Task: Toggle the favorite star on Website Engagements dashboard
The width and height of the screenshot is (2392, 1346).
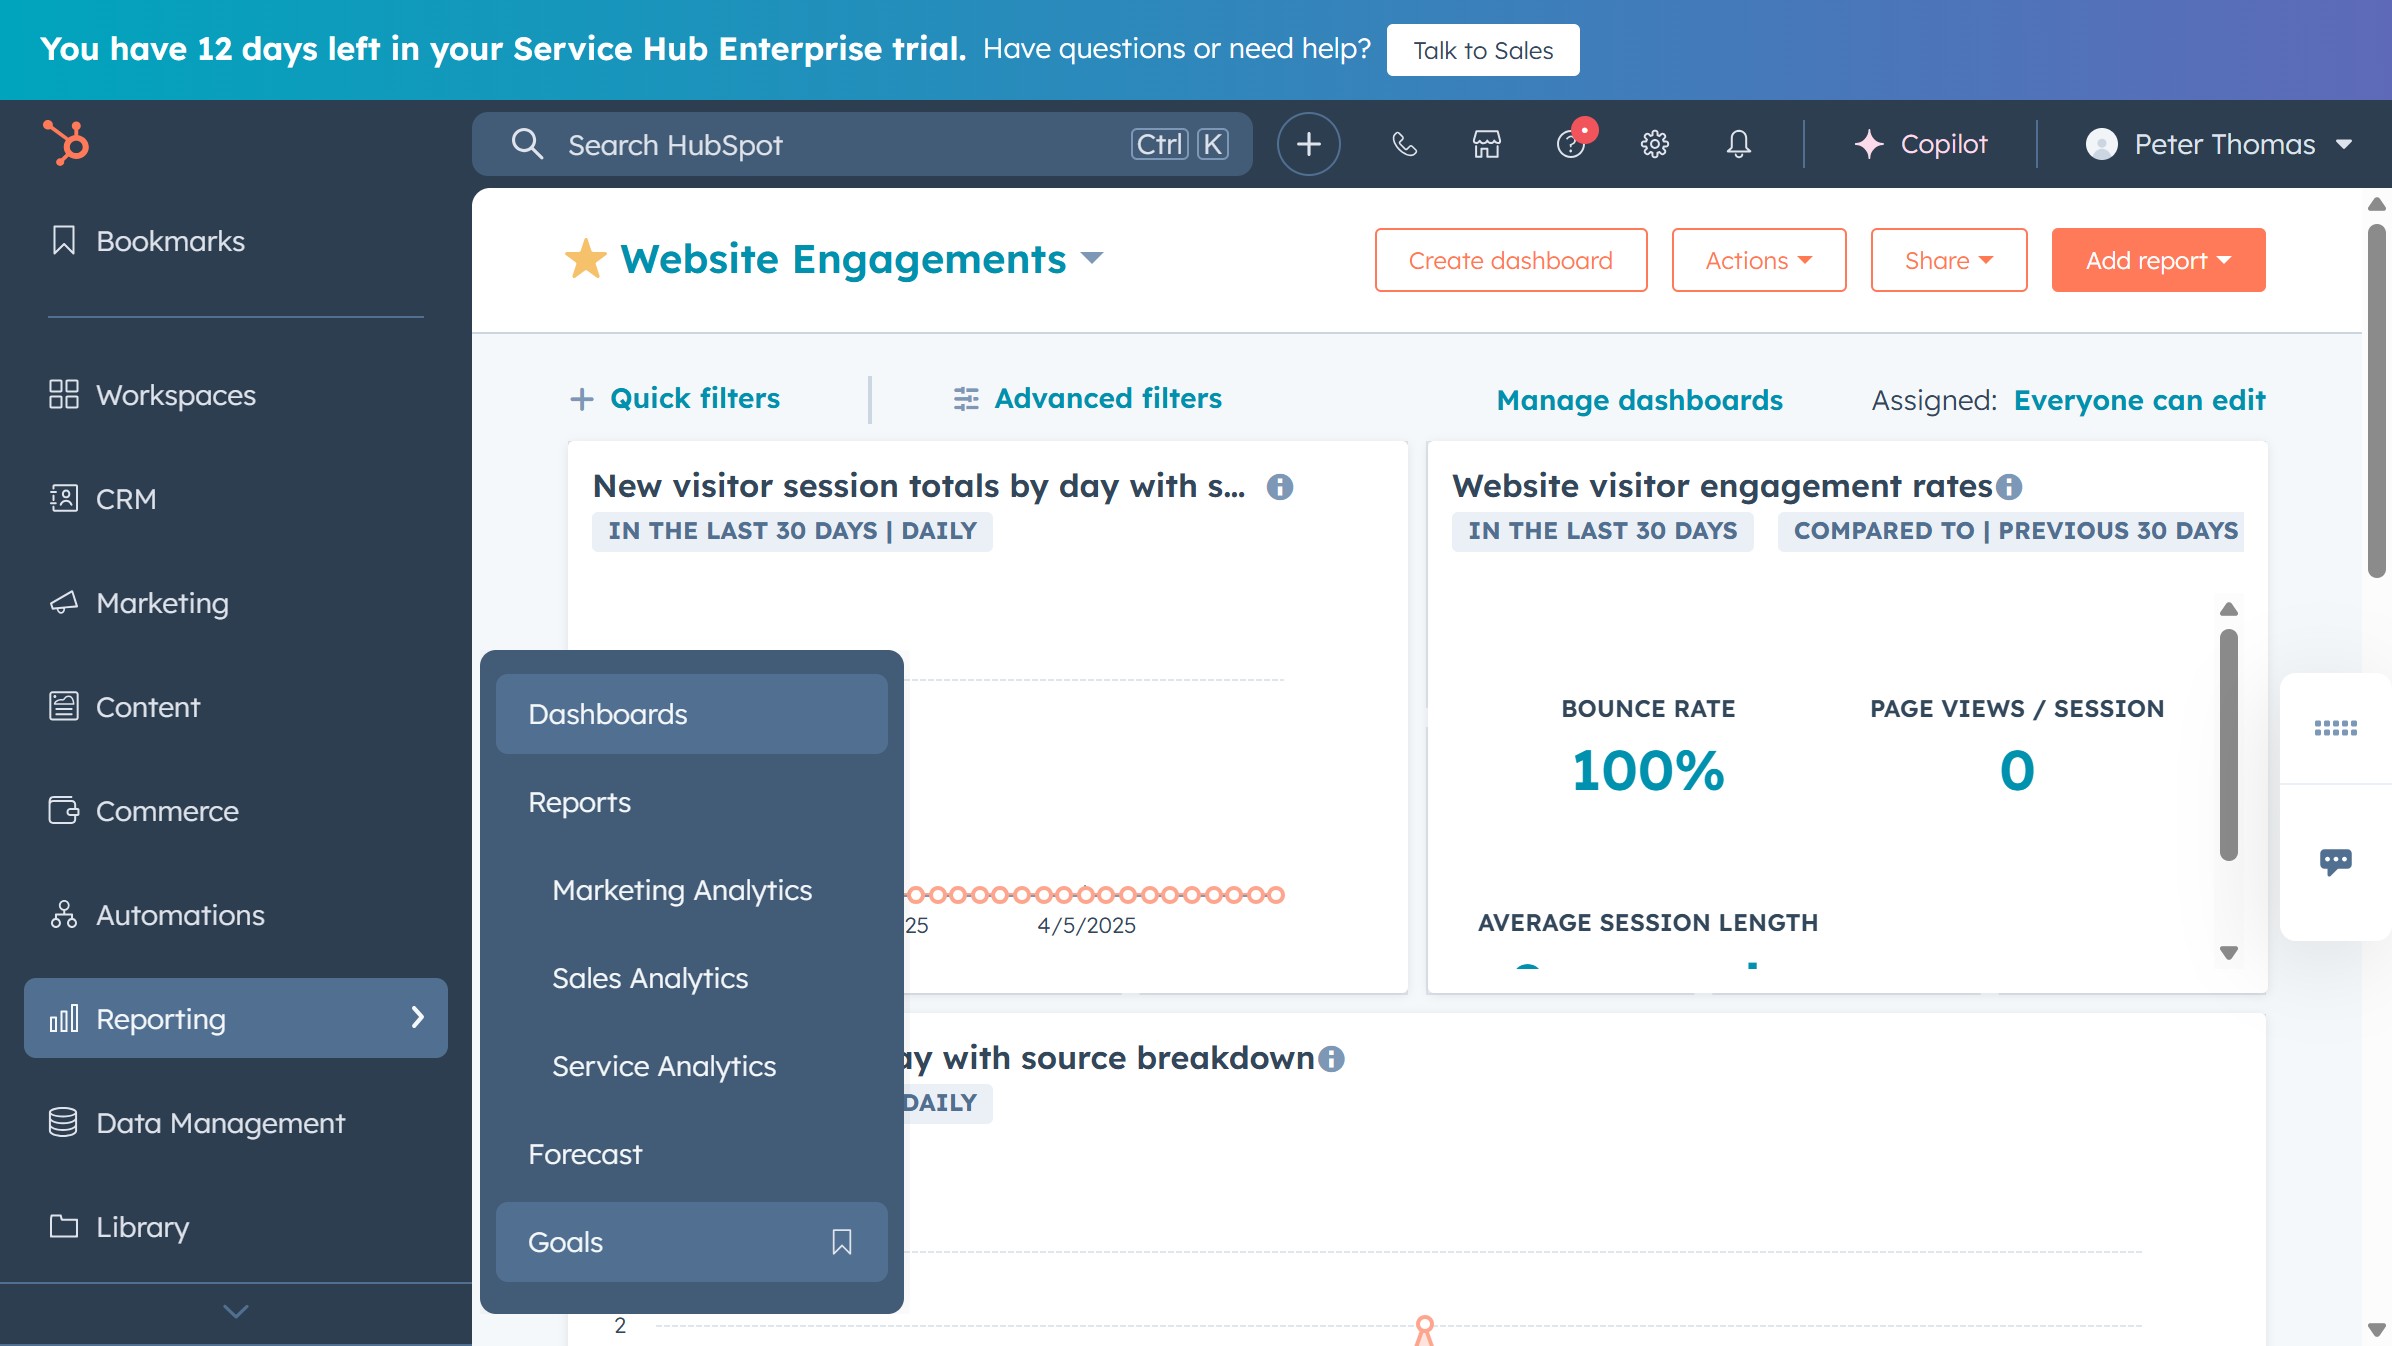Action: [x=586, y=258]
